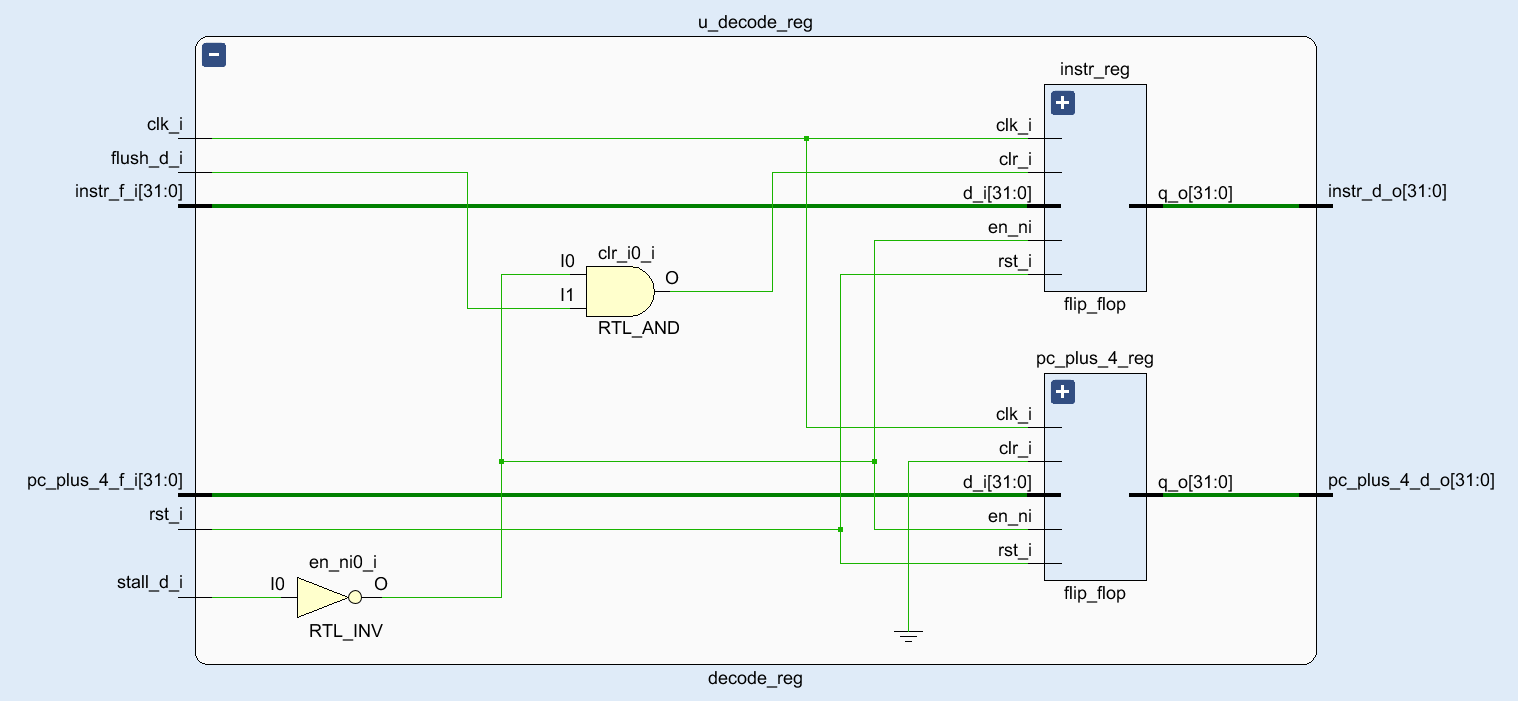Click the en_ni pin on instr_reg

[x=1008, y=227]
